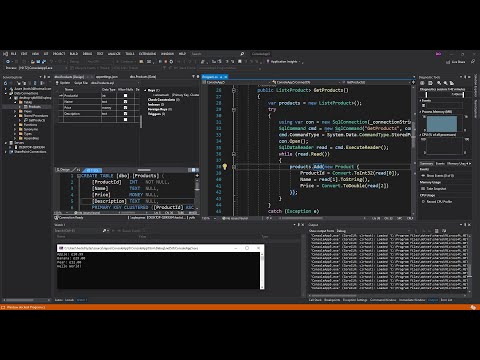The height and width of the screenshot is (360, 480).
Task: Open the Events tab in Diagnostic Tools
Action: click(440, 163)
